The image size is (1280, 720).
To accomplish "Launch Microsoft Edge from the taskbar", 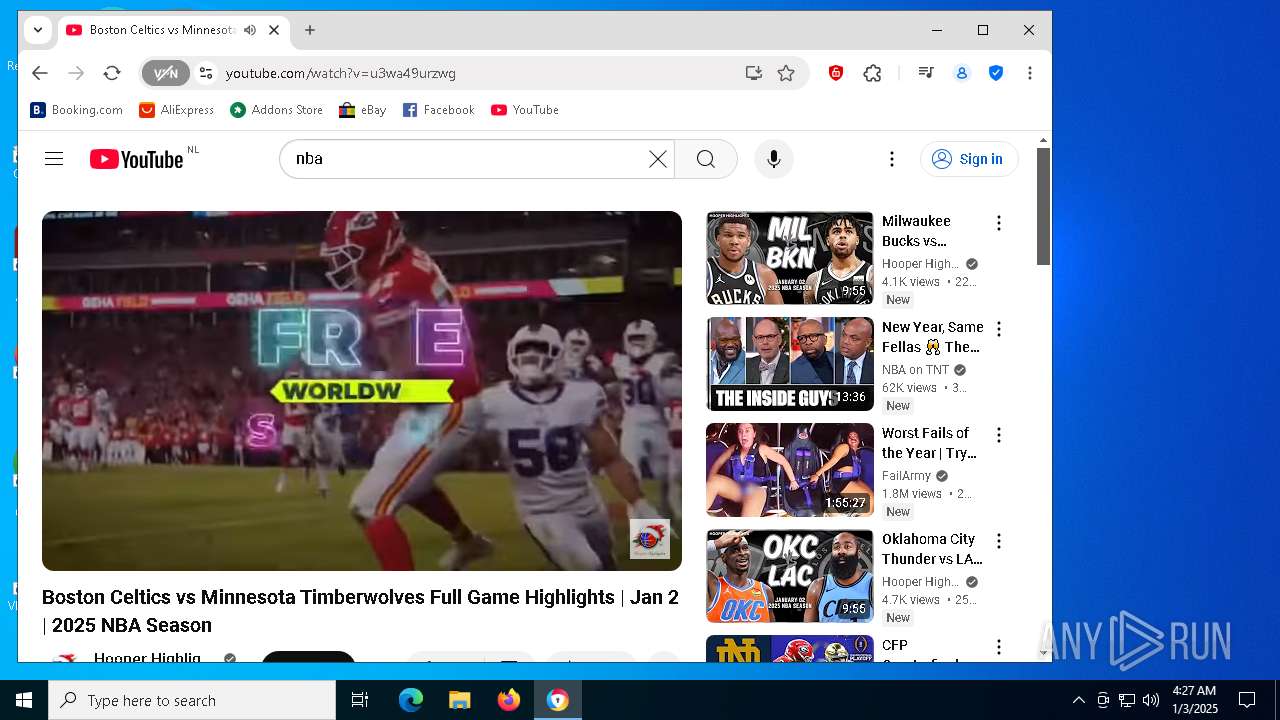I will 411,700.
